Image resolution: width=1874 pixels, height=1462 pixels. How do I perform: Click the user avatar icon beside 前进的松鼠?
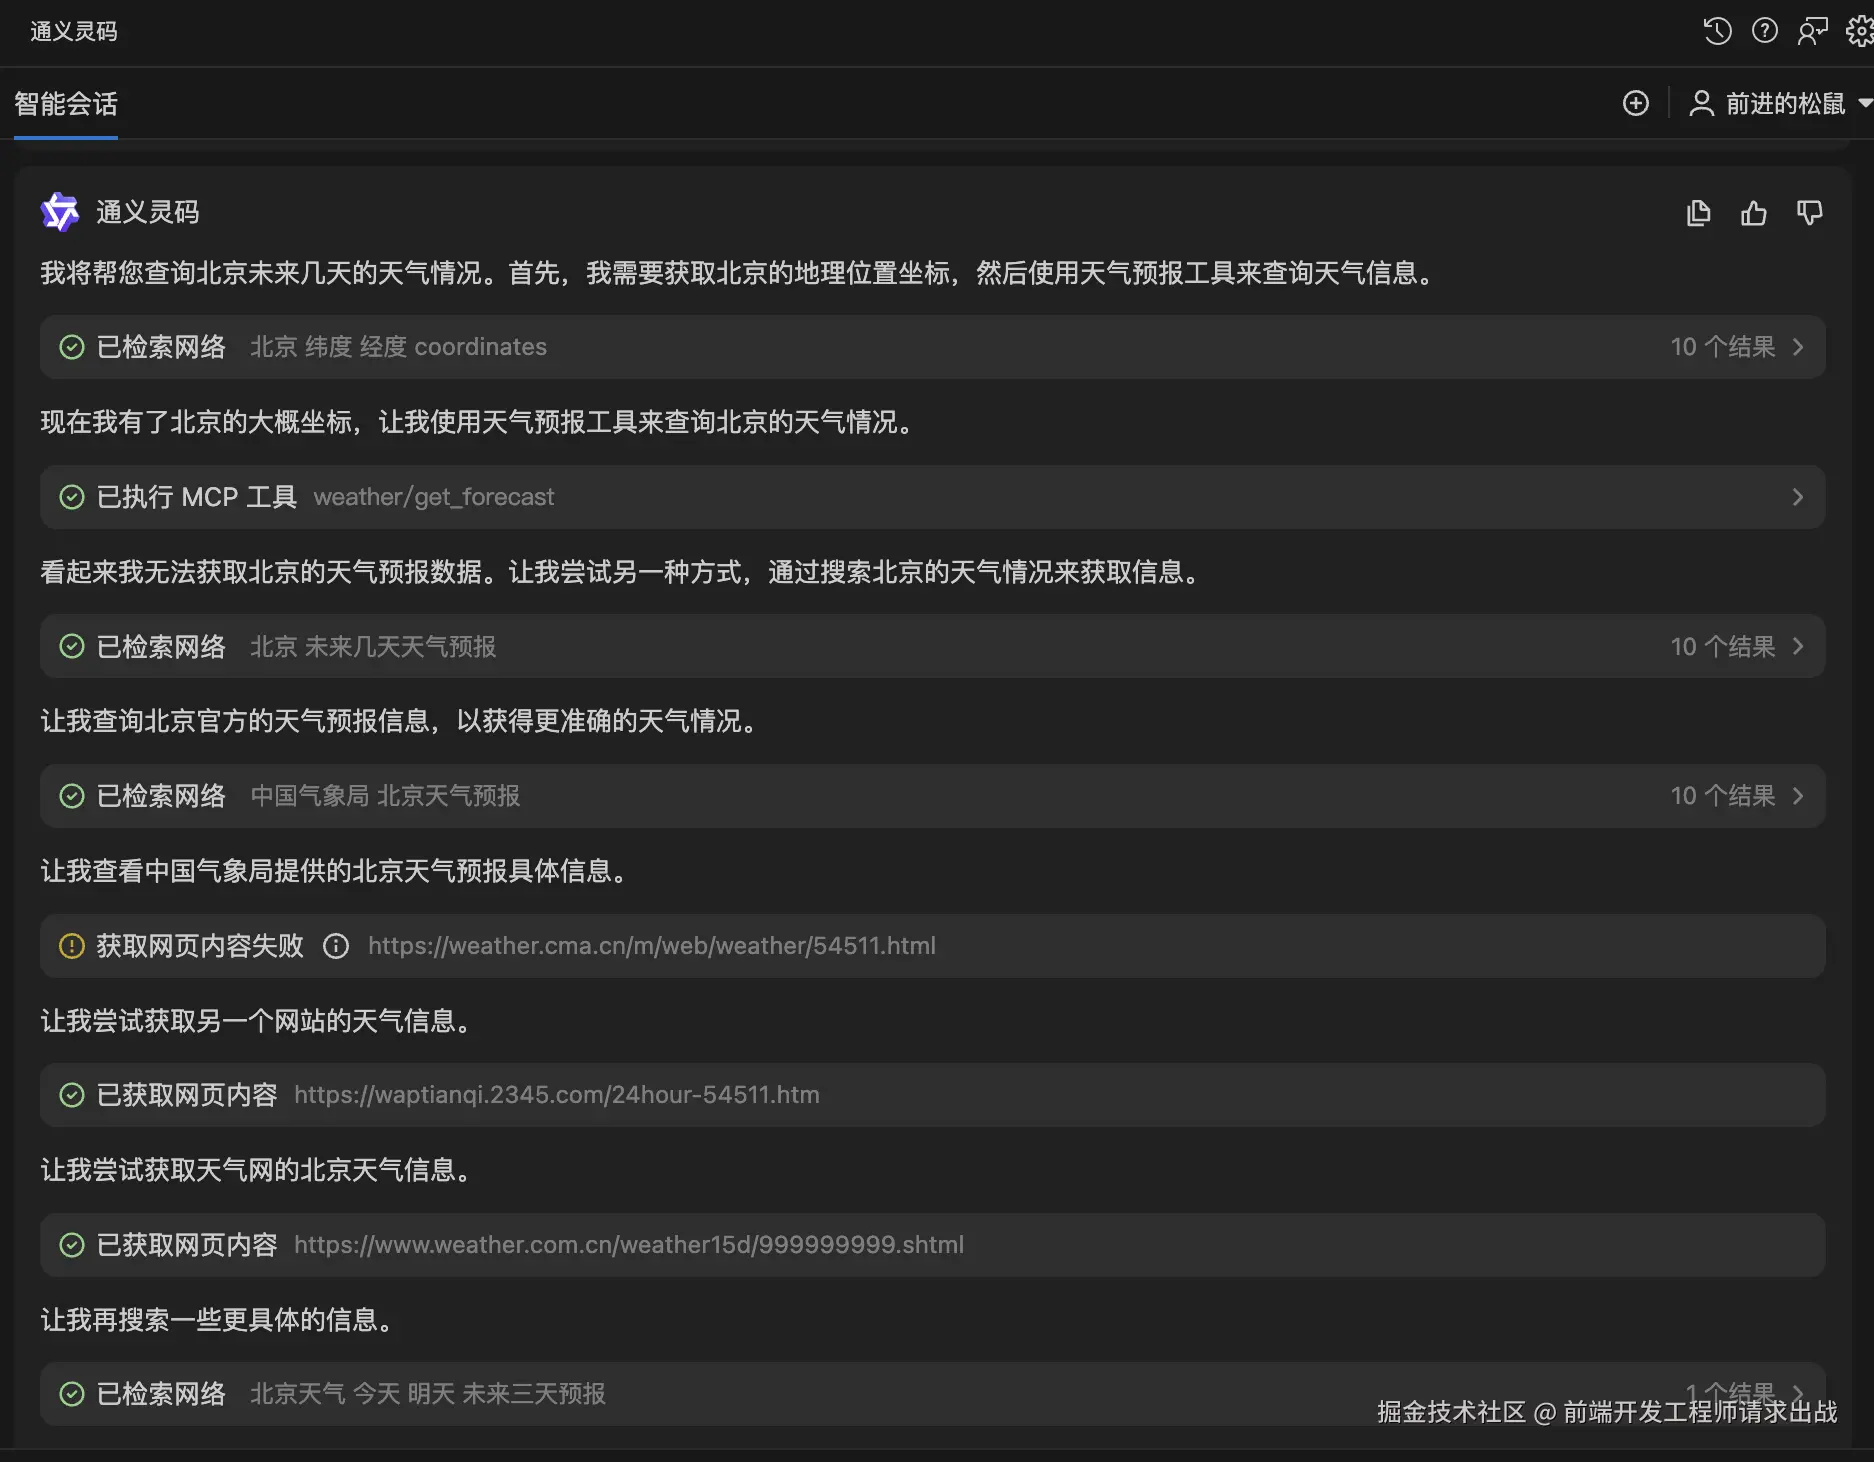[1701, 103]
